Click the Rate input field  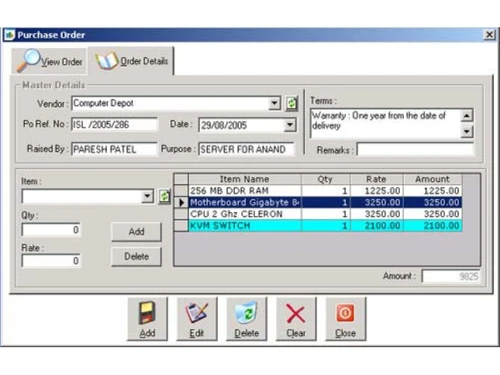pyautogui.click(x=51, y=261)
